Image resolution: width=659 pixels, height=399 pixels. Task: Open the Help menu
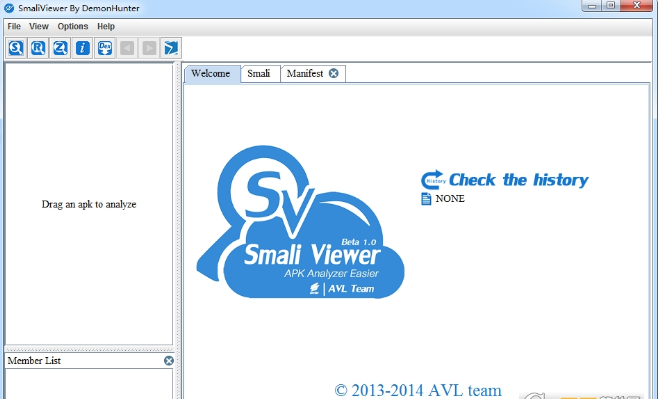tap(106, 26)
